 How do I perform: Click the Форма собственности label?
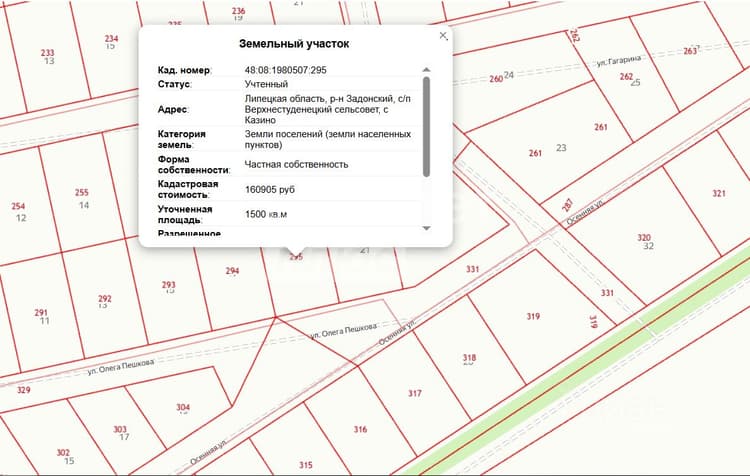[x=194, y=165]
